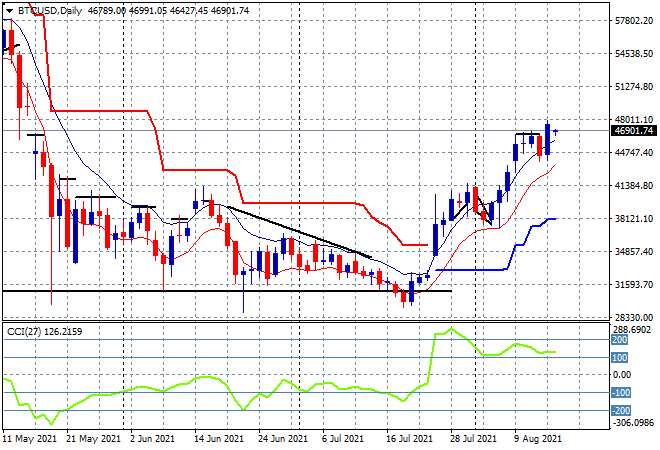Click the 6 Jul 2021 date label

[x=342, y=439]
